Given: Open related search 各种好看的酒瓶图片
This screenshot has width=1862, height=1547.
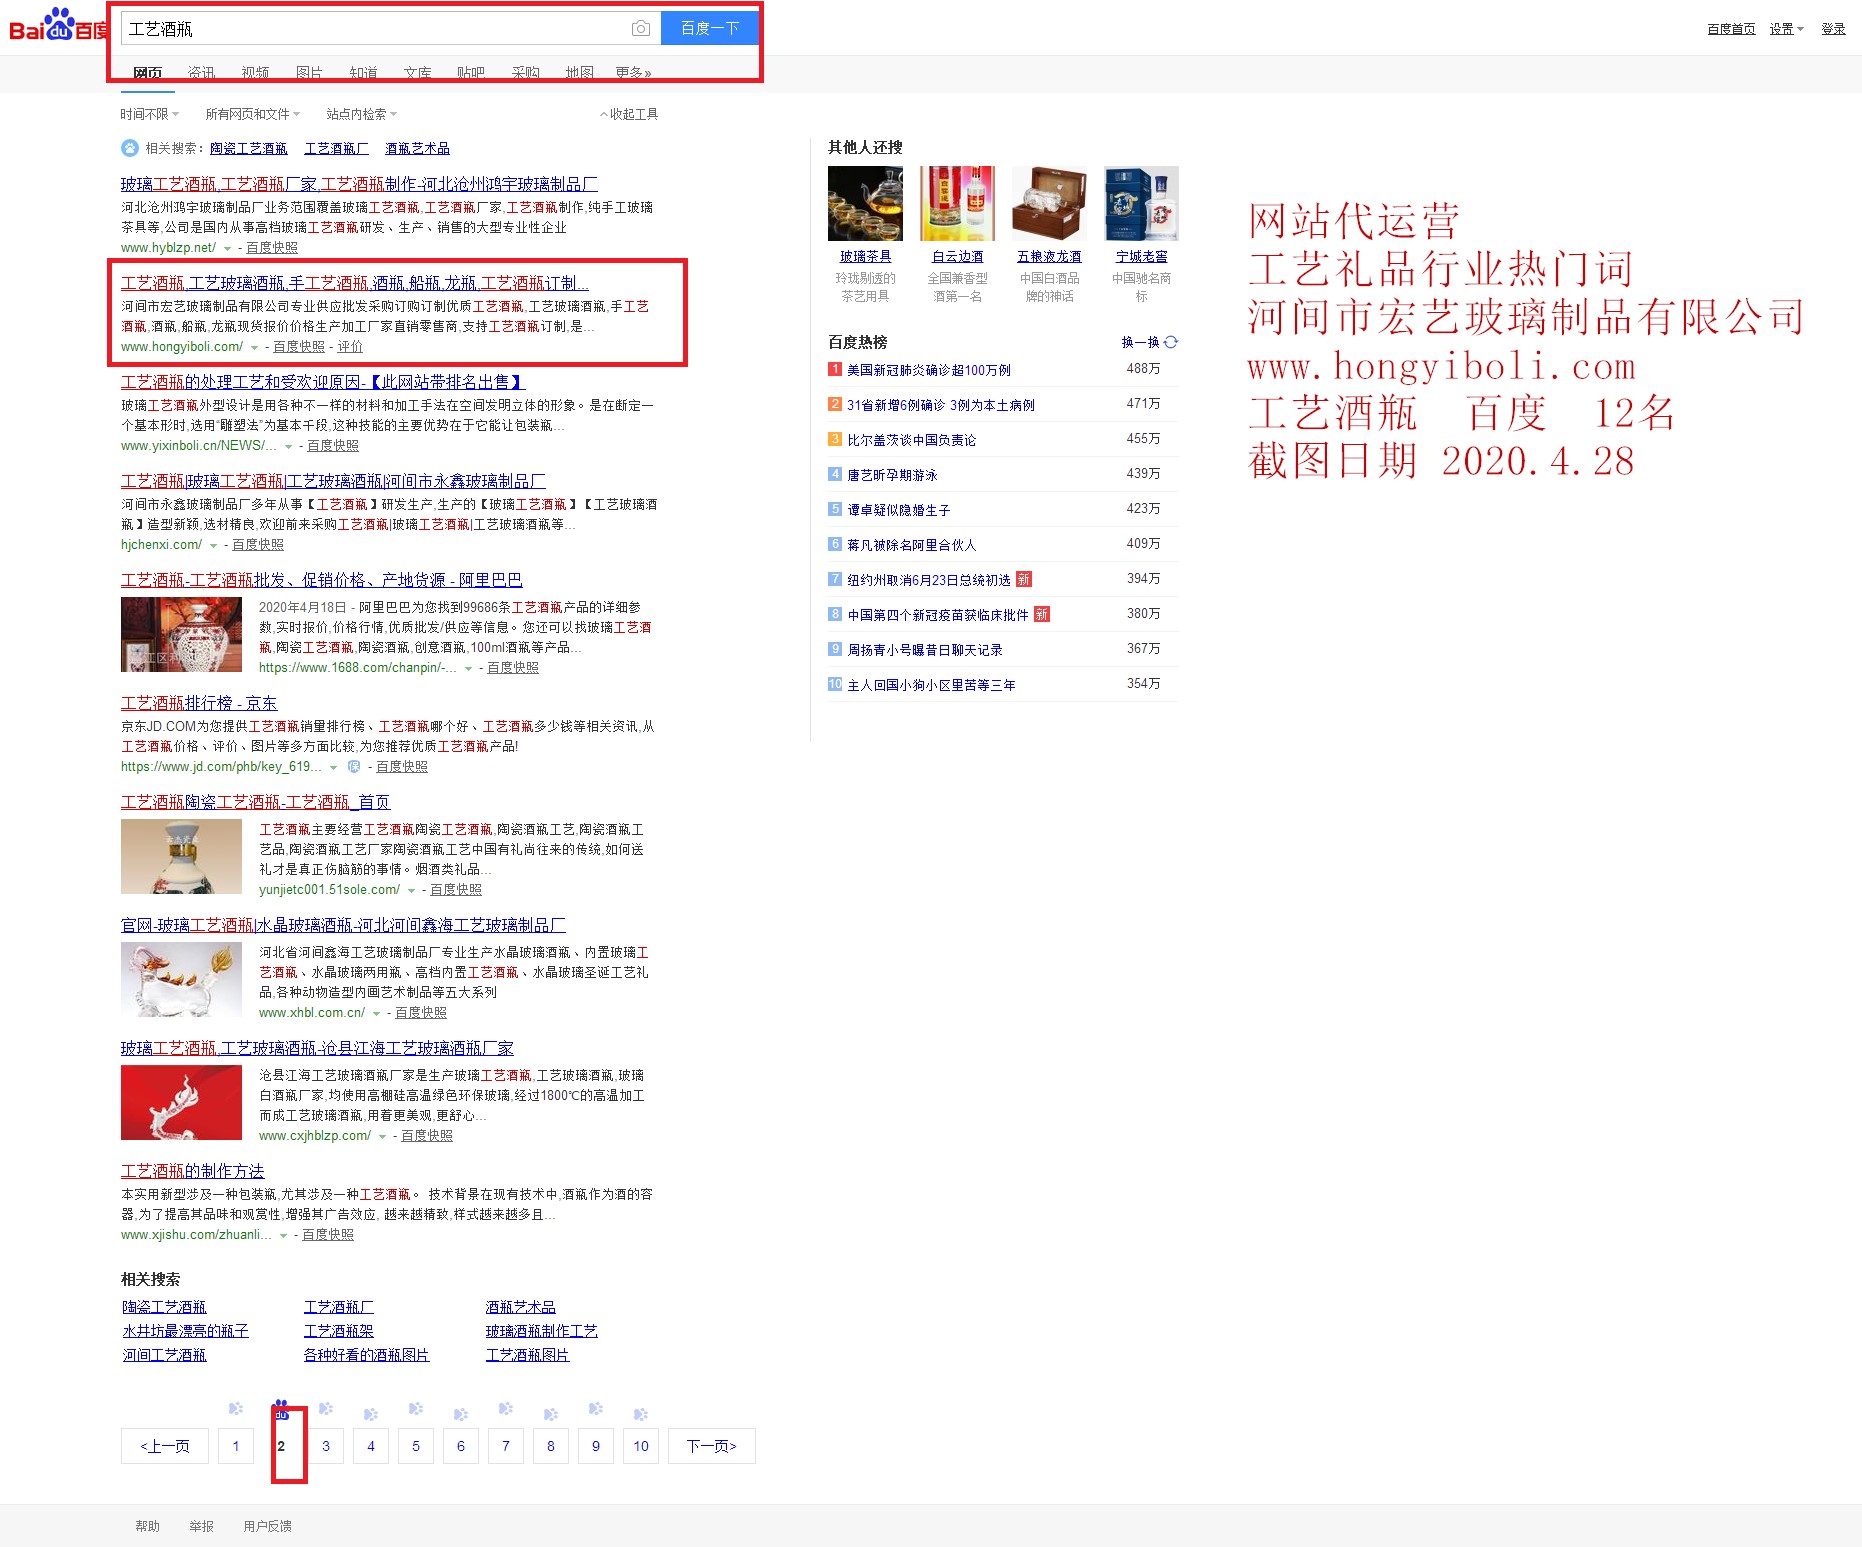Looking at the screenshot, I should click(x=366, y=1355).
